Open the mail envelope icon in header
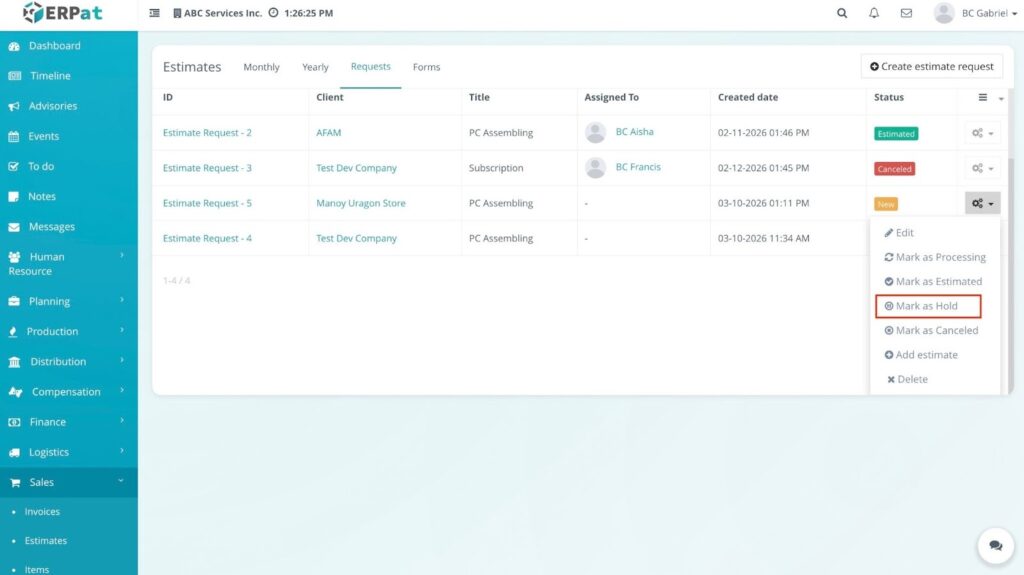This screenshot has width=1024, height=575. 906,13
